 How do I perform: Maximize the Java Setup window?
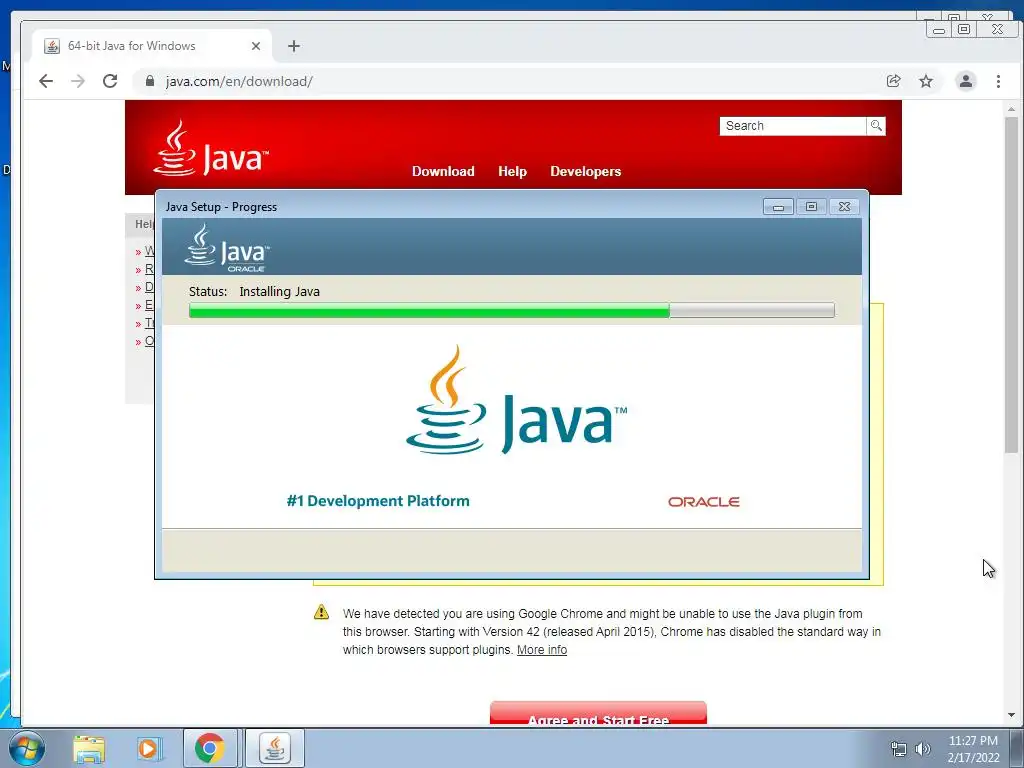click(811, 206)
